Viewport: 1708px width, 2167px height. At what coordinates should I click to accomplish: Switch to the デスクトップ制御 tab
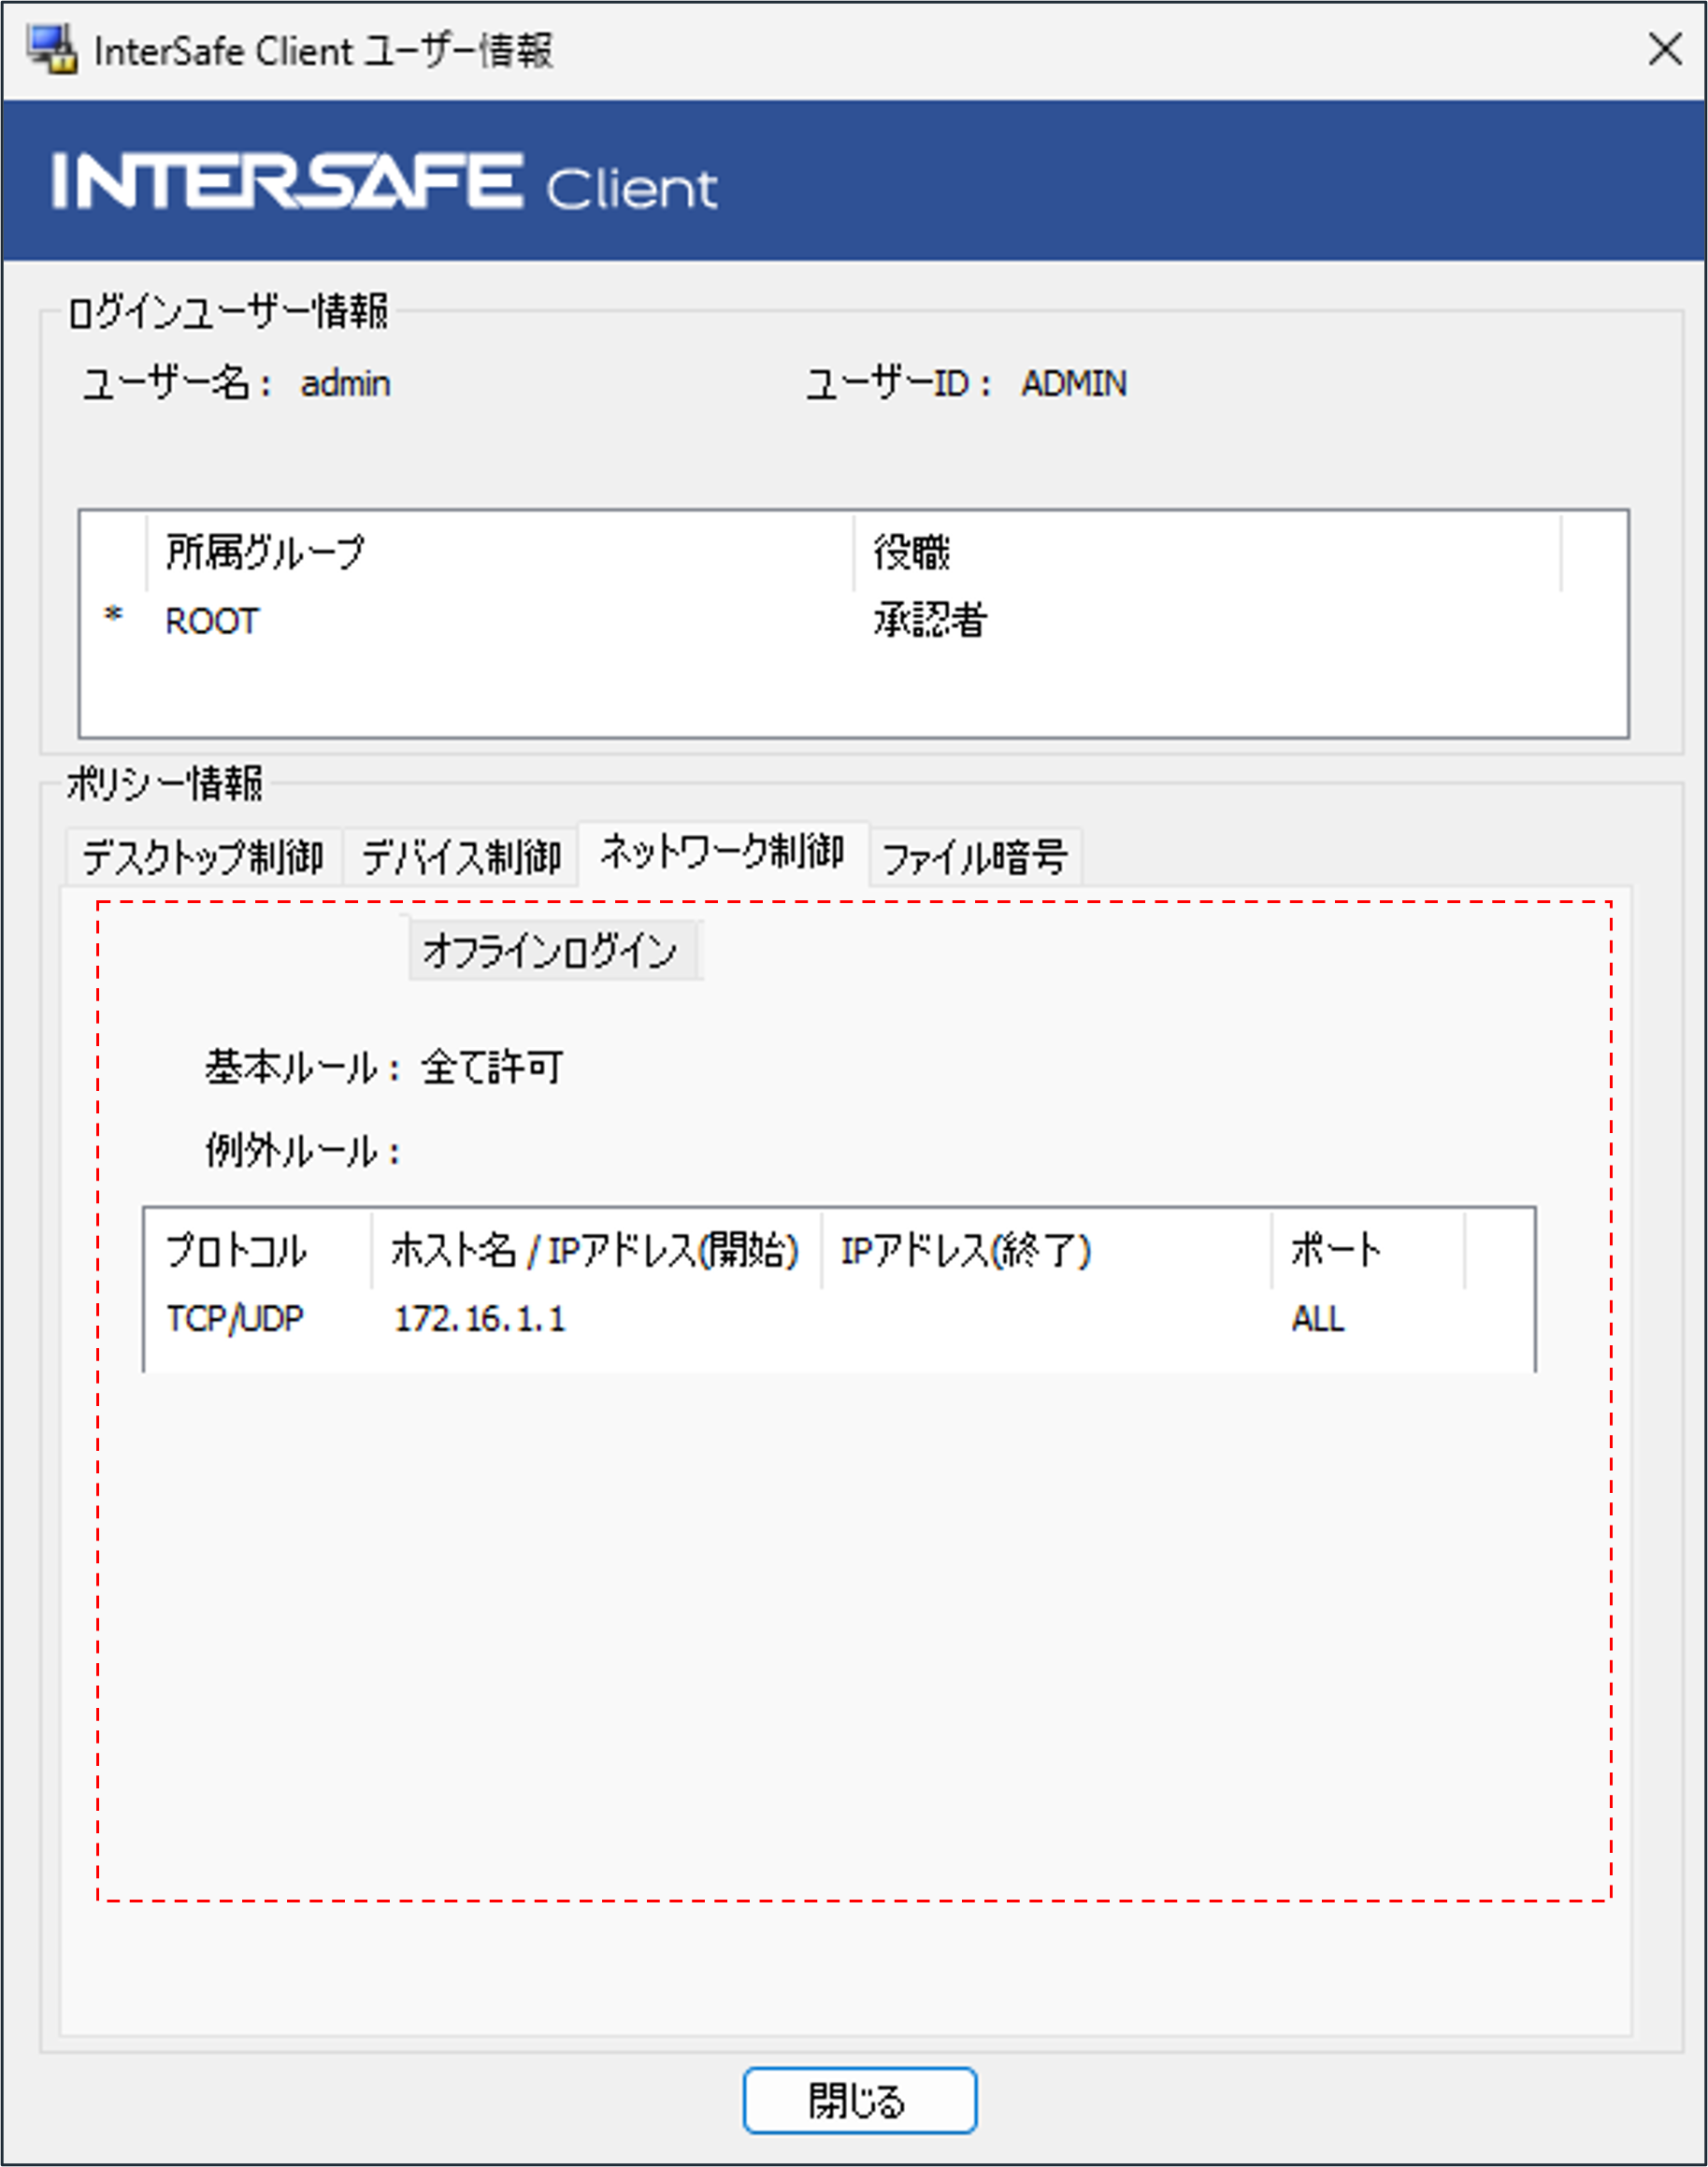tap(204, 855)
